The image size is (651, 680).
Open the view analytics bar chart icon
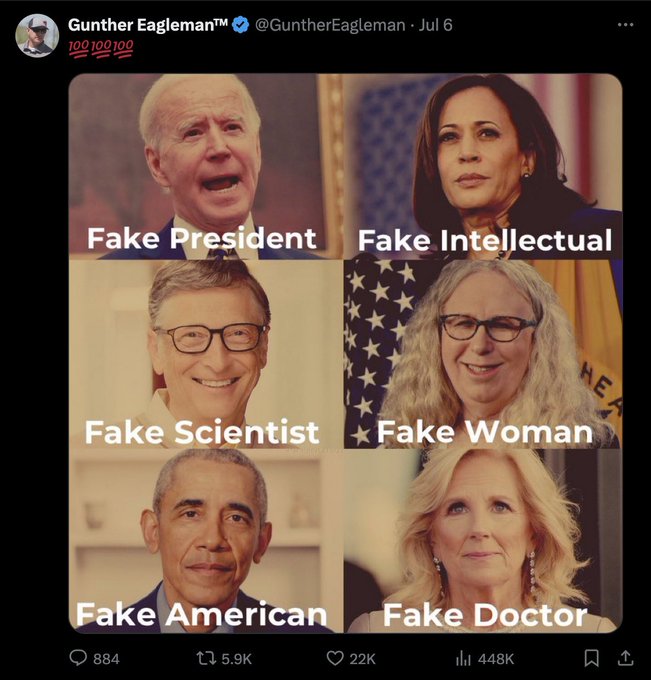pos(463,658)
